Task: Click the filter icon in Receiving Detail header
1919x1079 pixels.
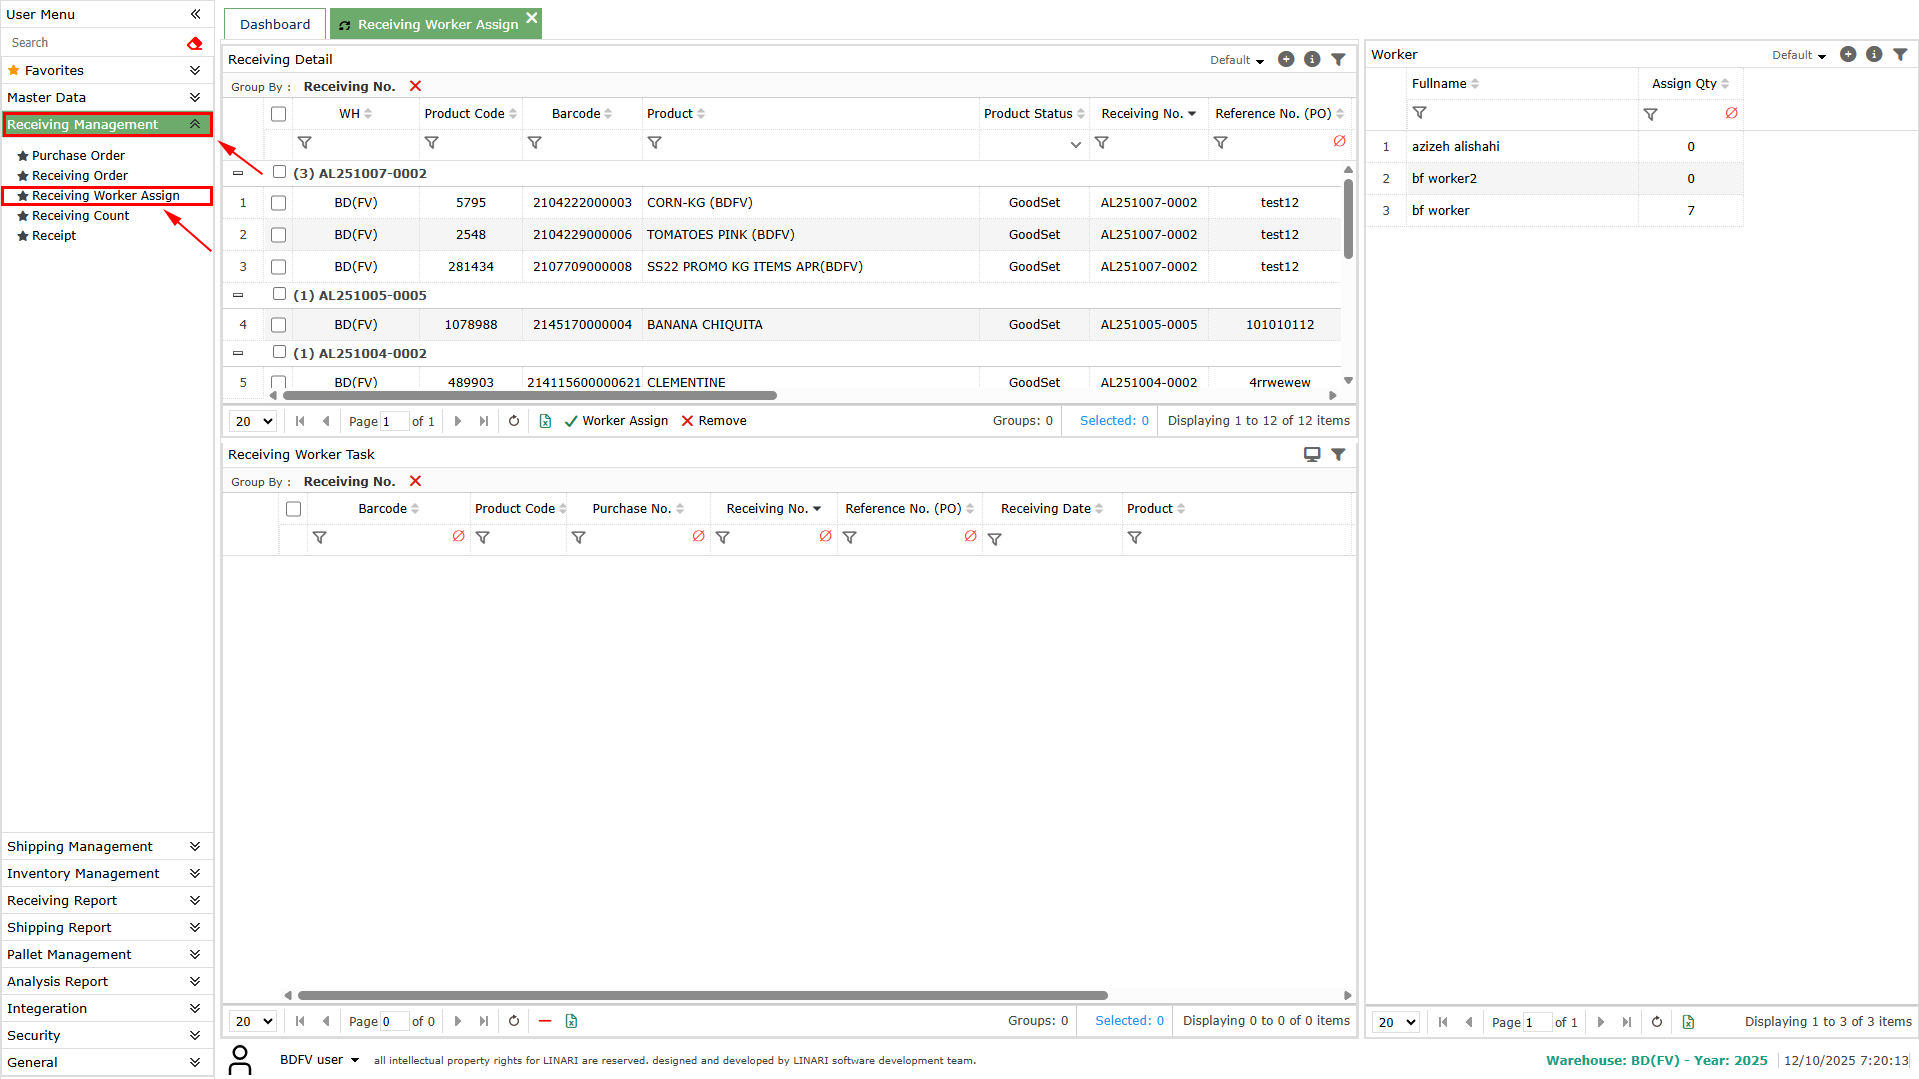Action: coord(1338,60)
